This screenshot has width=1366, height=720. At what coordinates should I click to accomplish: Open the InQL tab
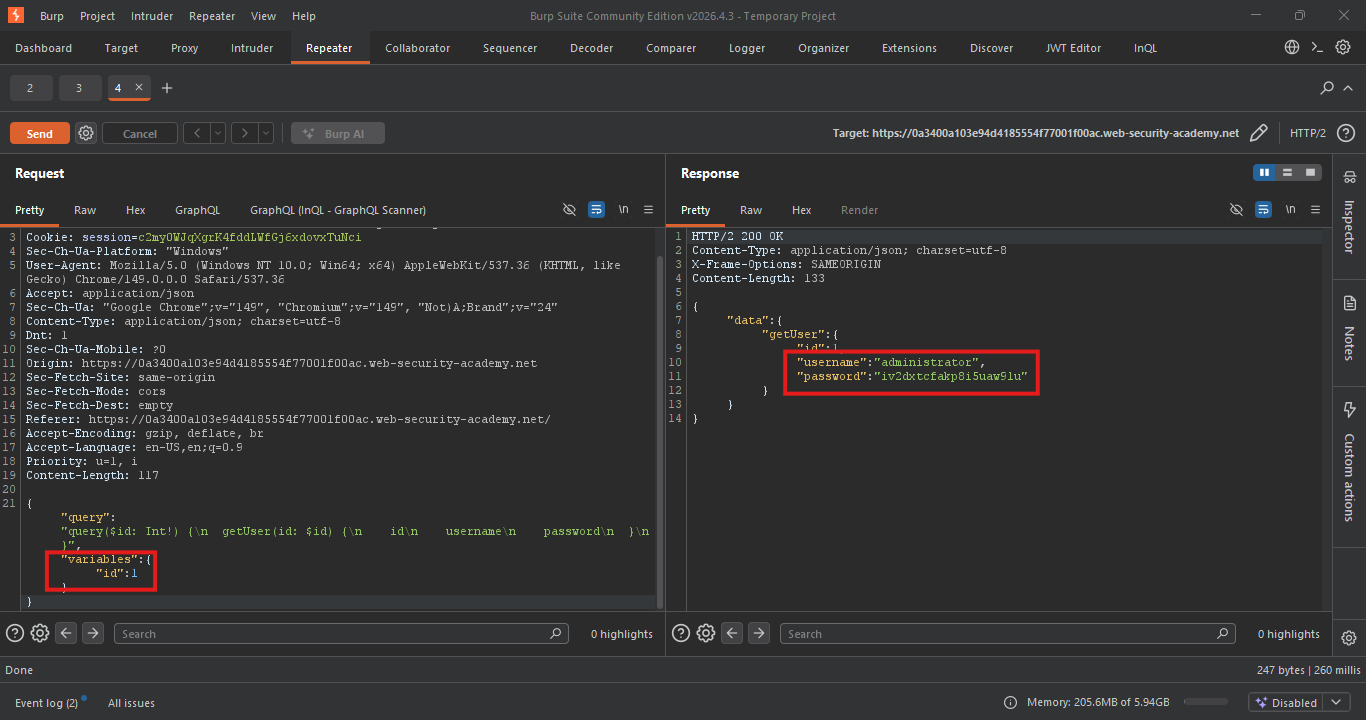tap(1145, 48)
